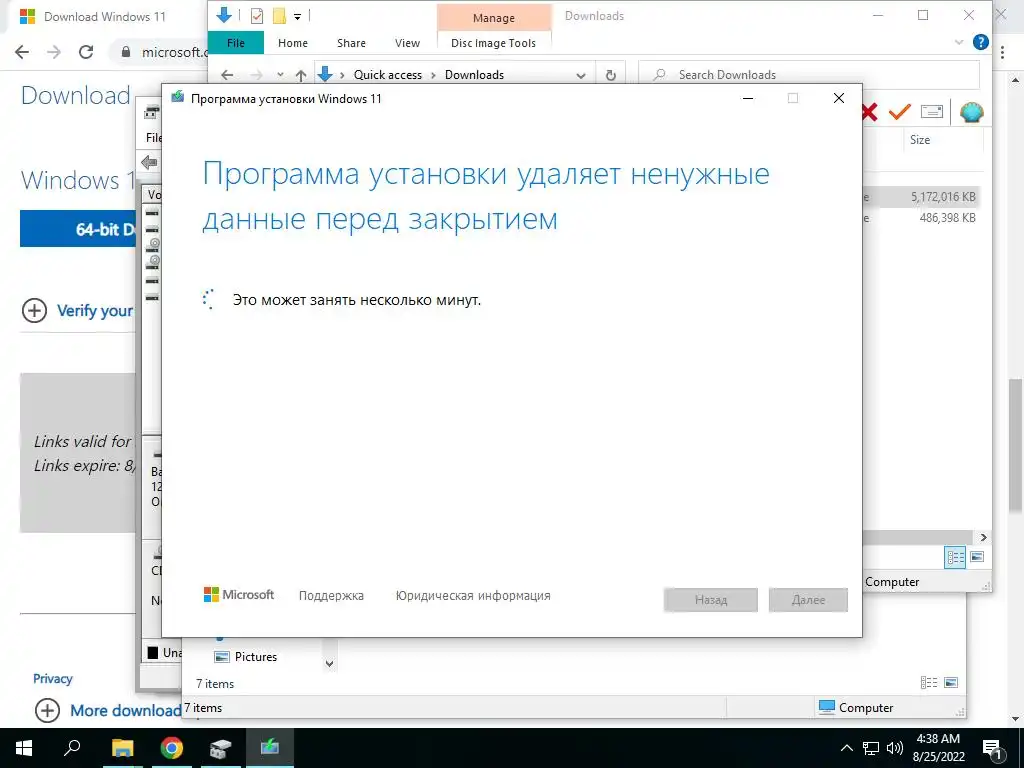Click the Properties checkmark icon in Explorer title bar
This screenshot has height=768, width=1024.
(257, 16)
